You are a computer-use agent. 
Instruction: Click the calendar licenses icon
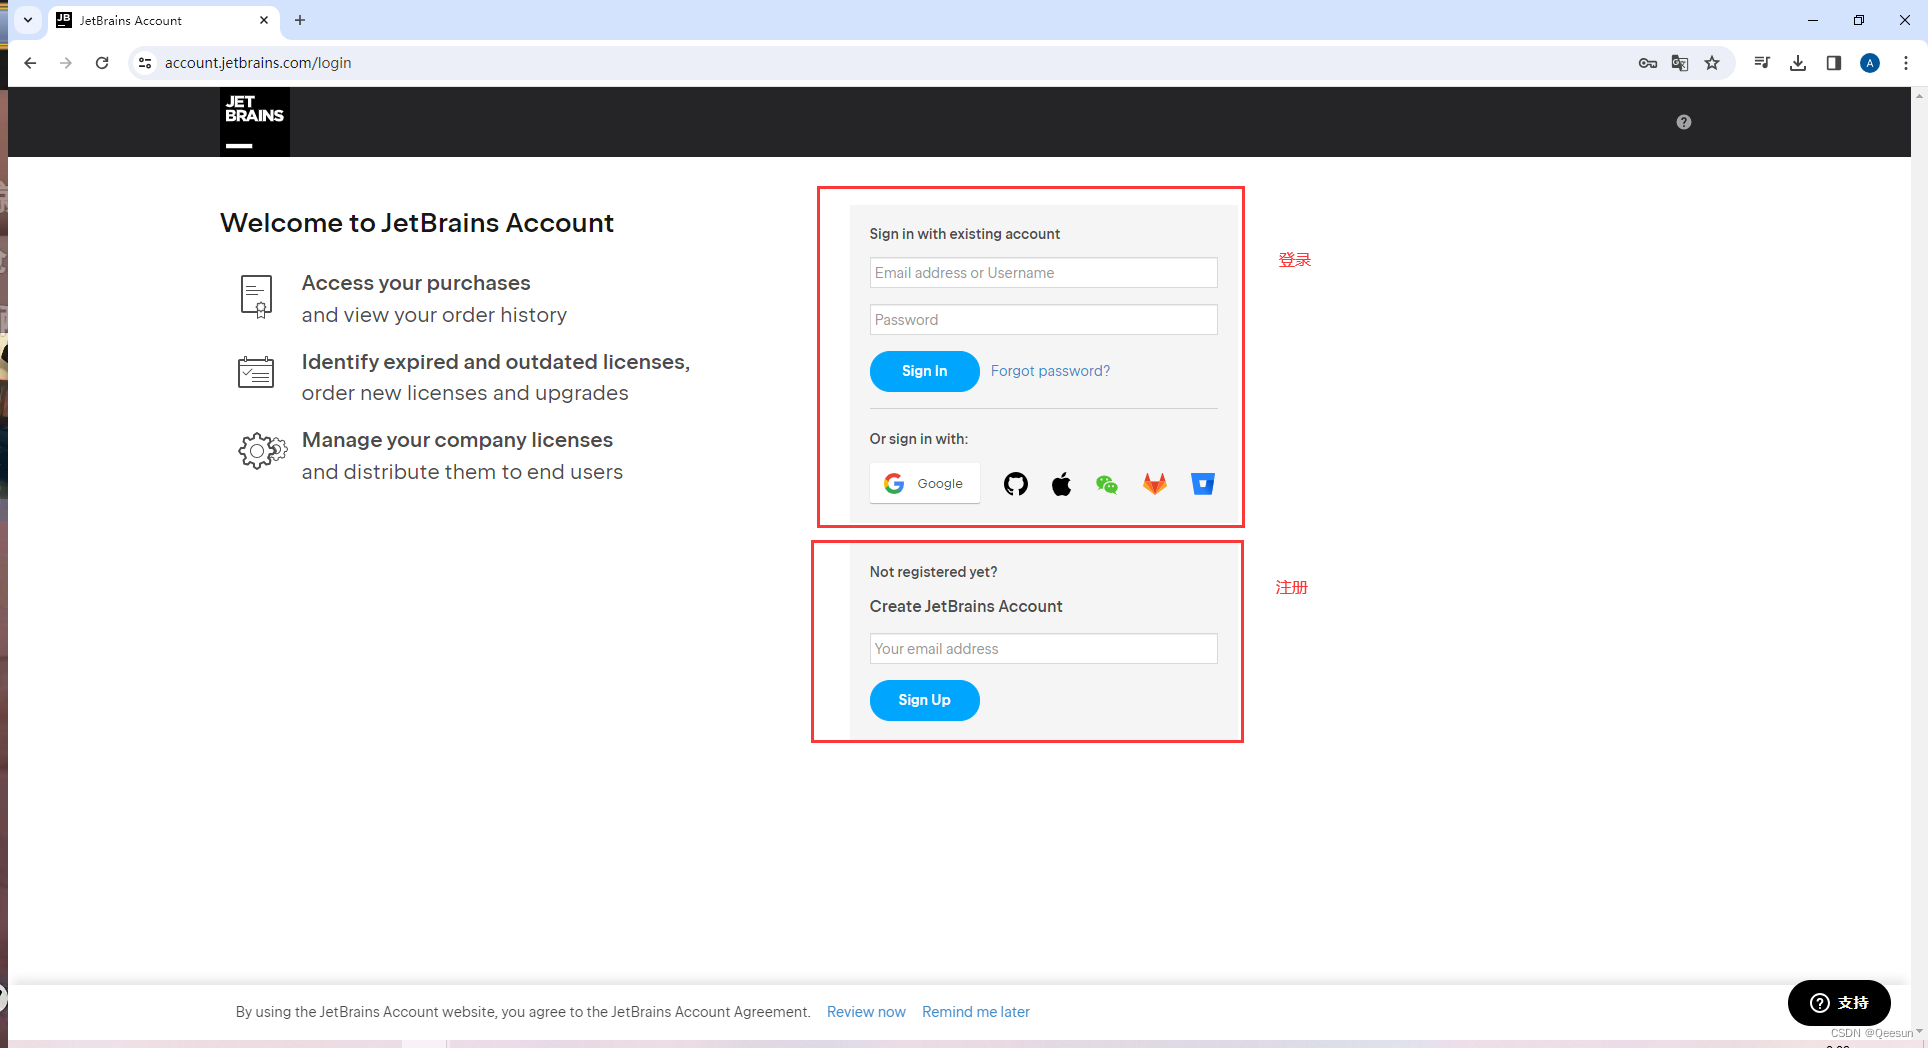click(256, 372)
